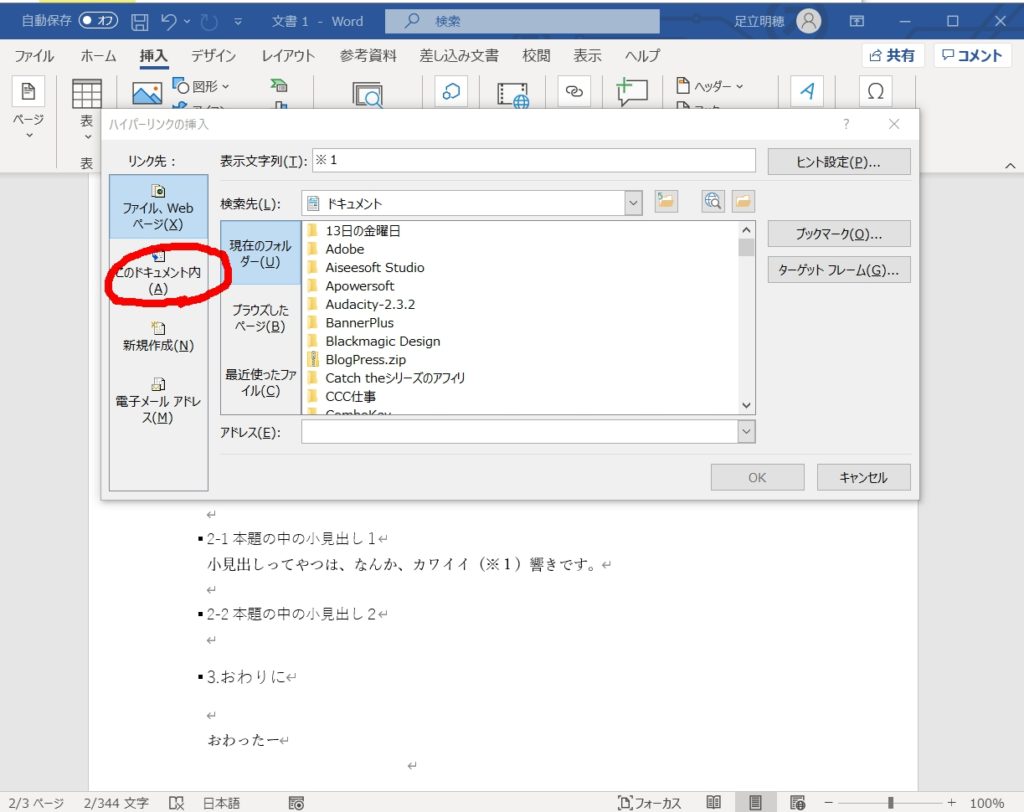Image resolution: width=1024 pixels, height=812 pixels.
Task: Expand the 検索先 folder dropdown
Action: point(632,203)
